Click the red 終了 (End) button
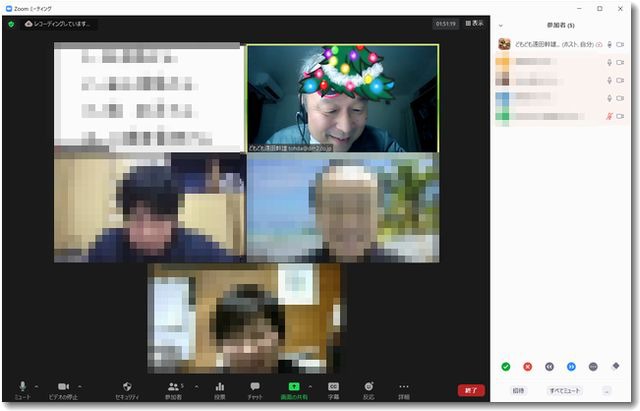Image resolution: width=640 pixels, height=411 pixels. point(471,390)
